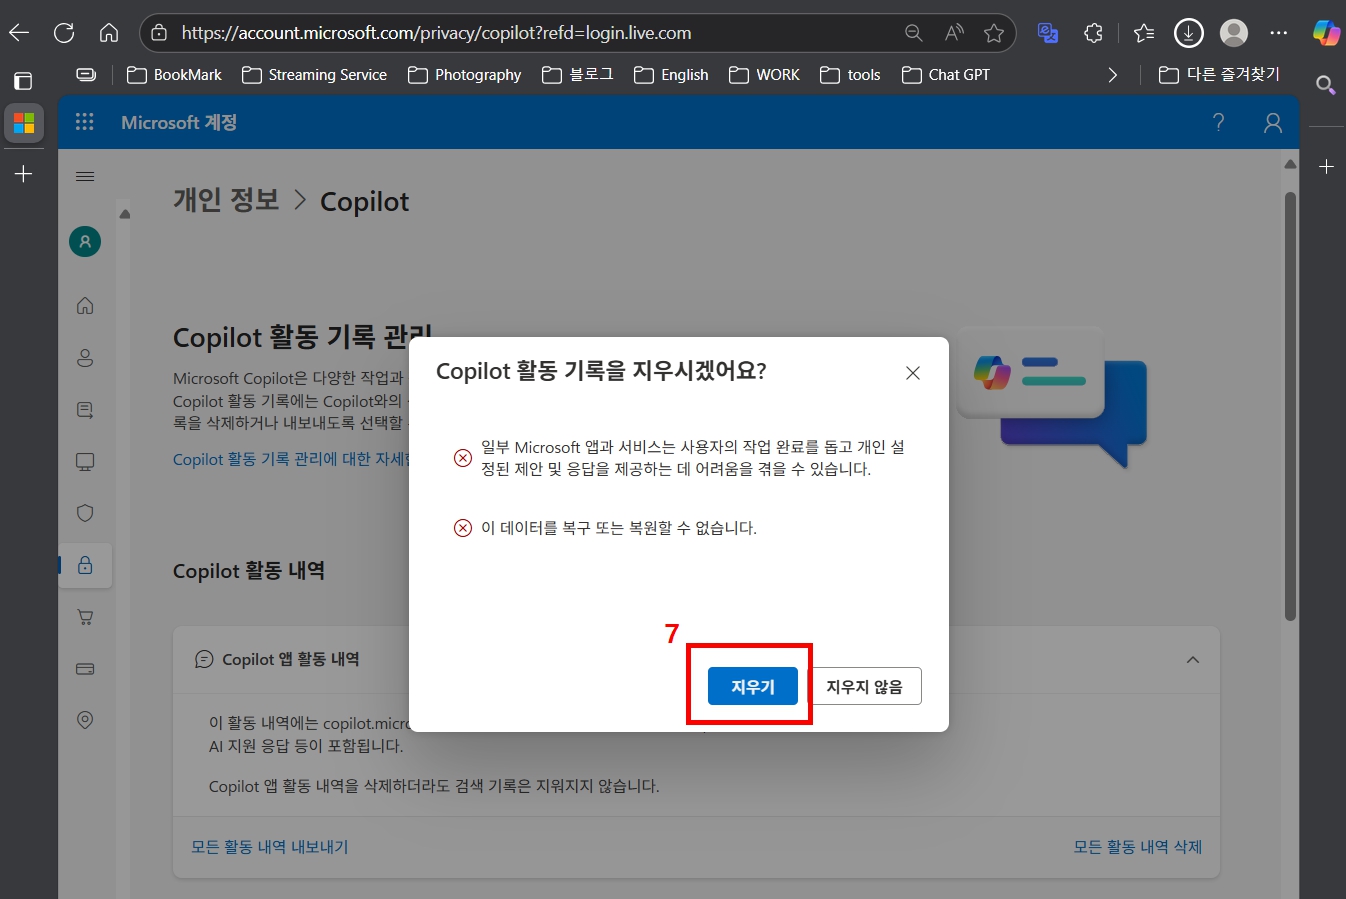
Task: Add a sidebar app with plus icon
Action: (1326, 167)
